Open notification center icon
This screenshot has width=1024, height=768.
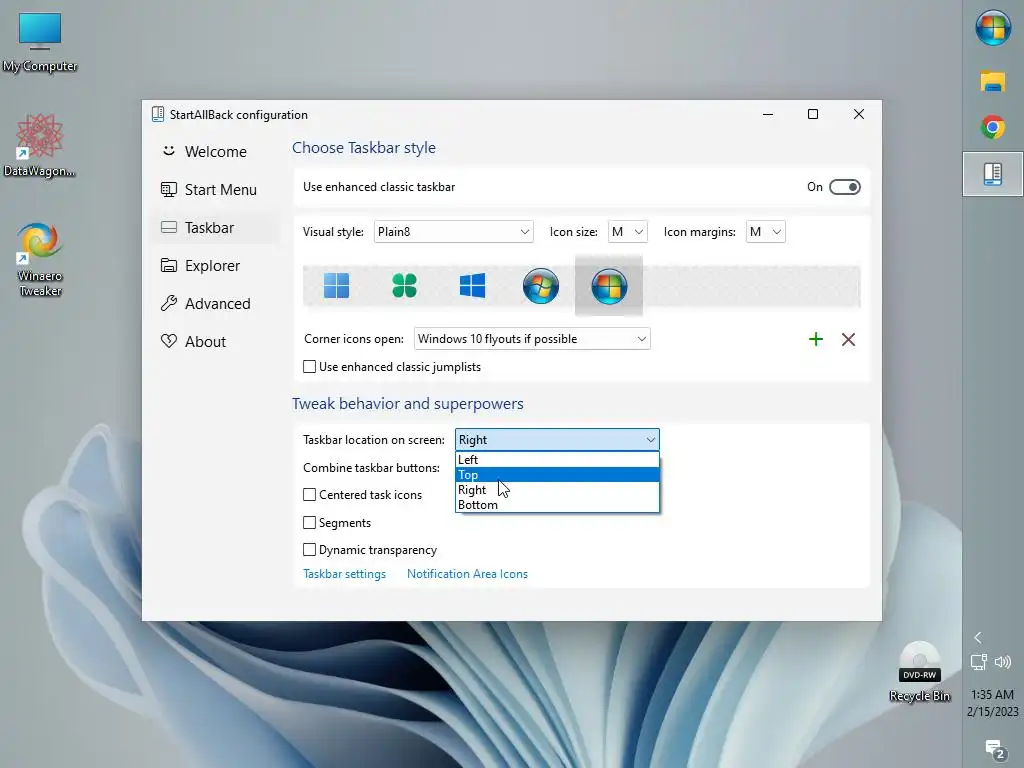[x=994, y=750]
